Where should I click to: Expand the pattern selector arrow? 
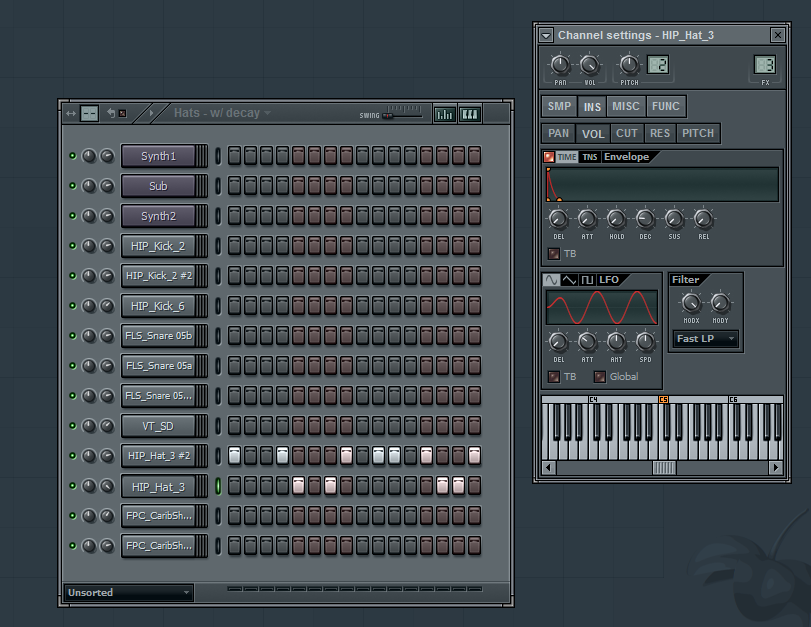click(x=152, y=113)
